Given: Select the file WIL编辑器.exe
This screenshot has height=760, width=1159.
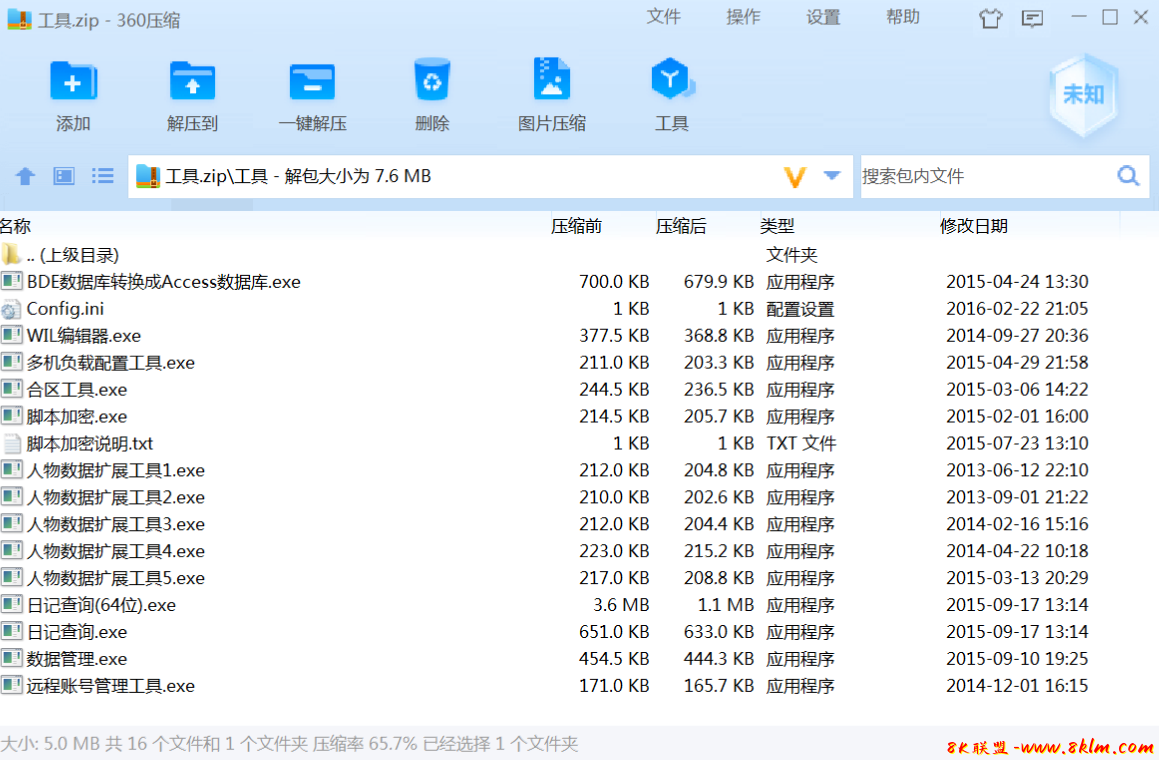Looking at the screenshot, I should [84, 336].
